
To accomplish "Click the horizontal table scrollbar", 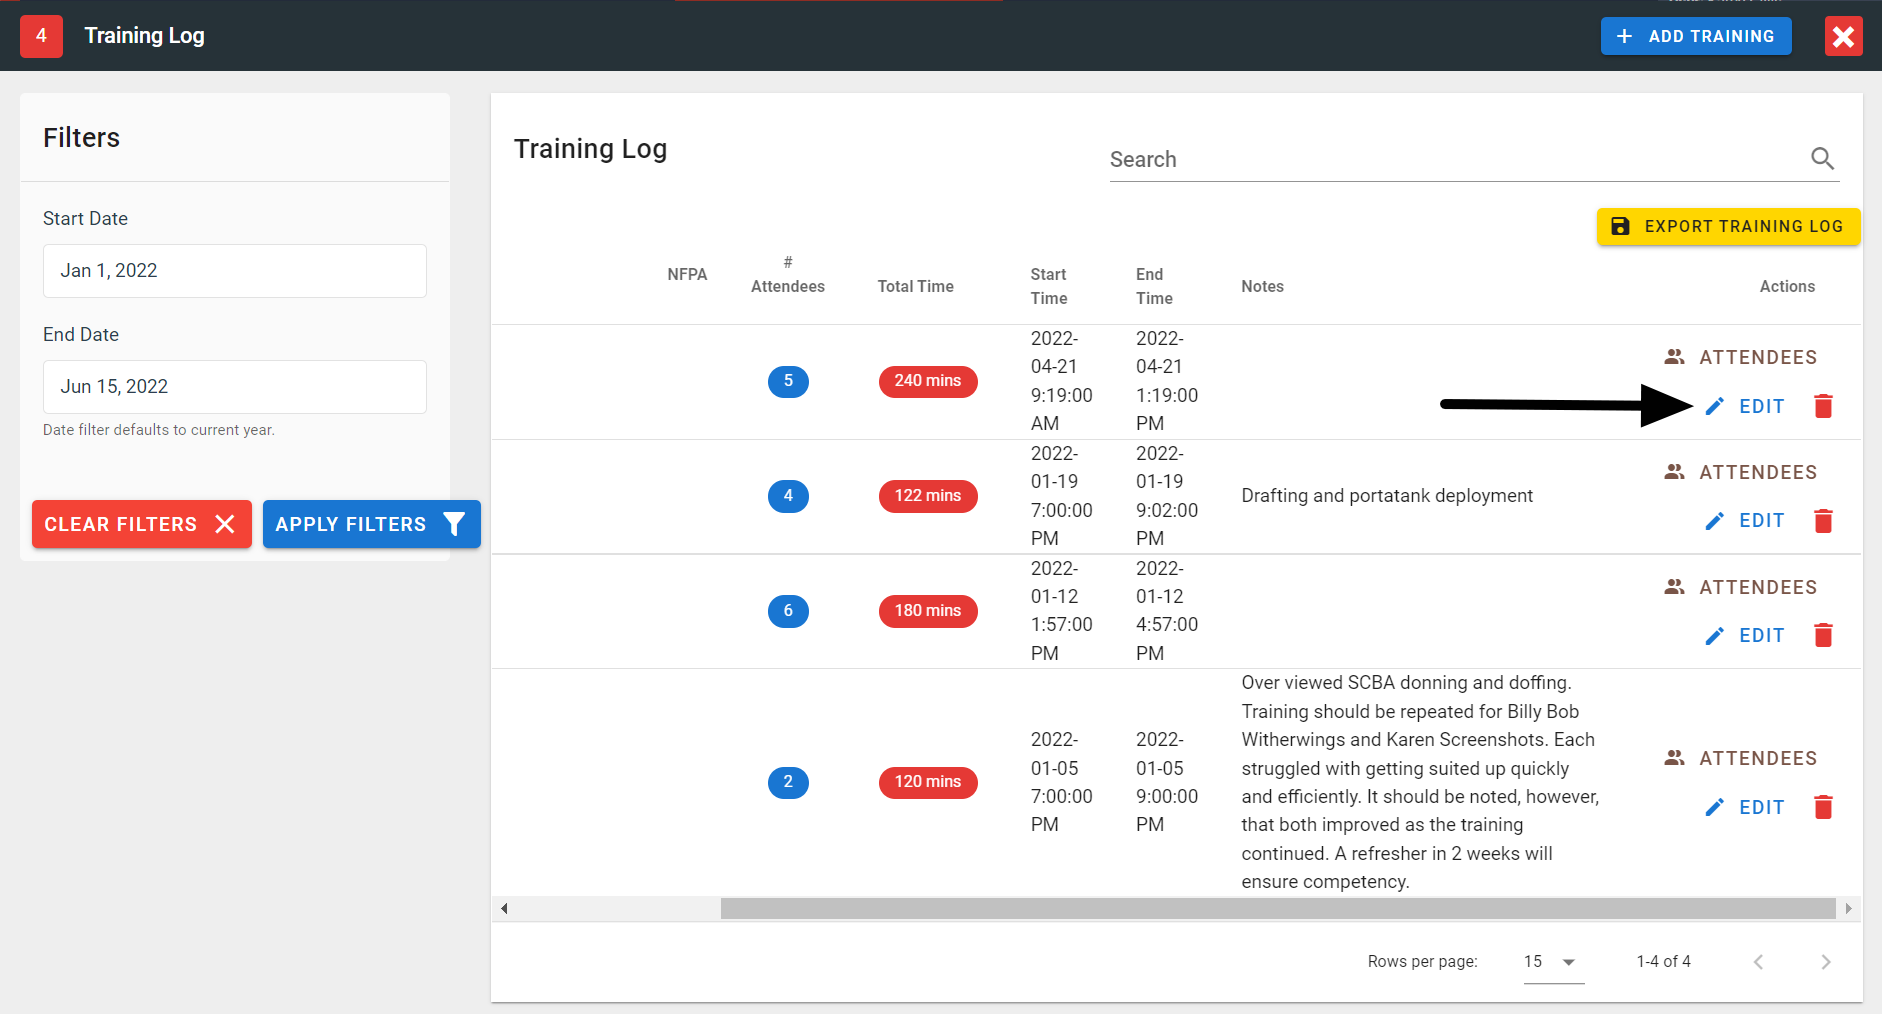I will (1277, 908).
